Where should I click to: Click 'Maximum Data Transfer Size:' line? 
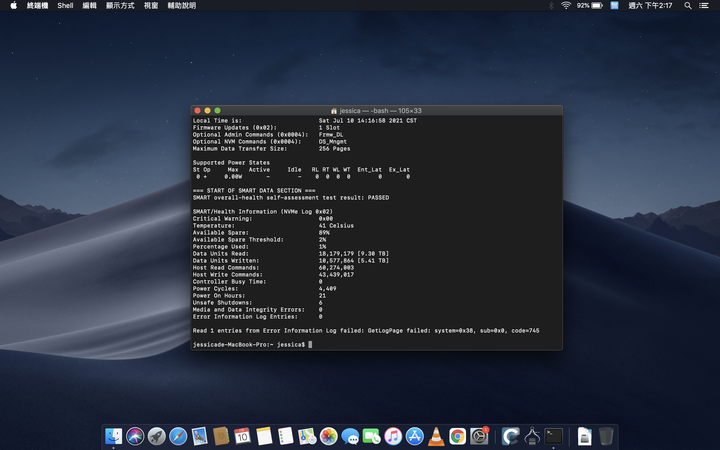[271, 148]
